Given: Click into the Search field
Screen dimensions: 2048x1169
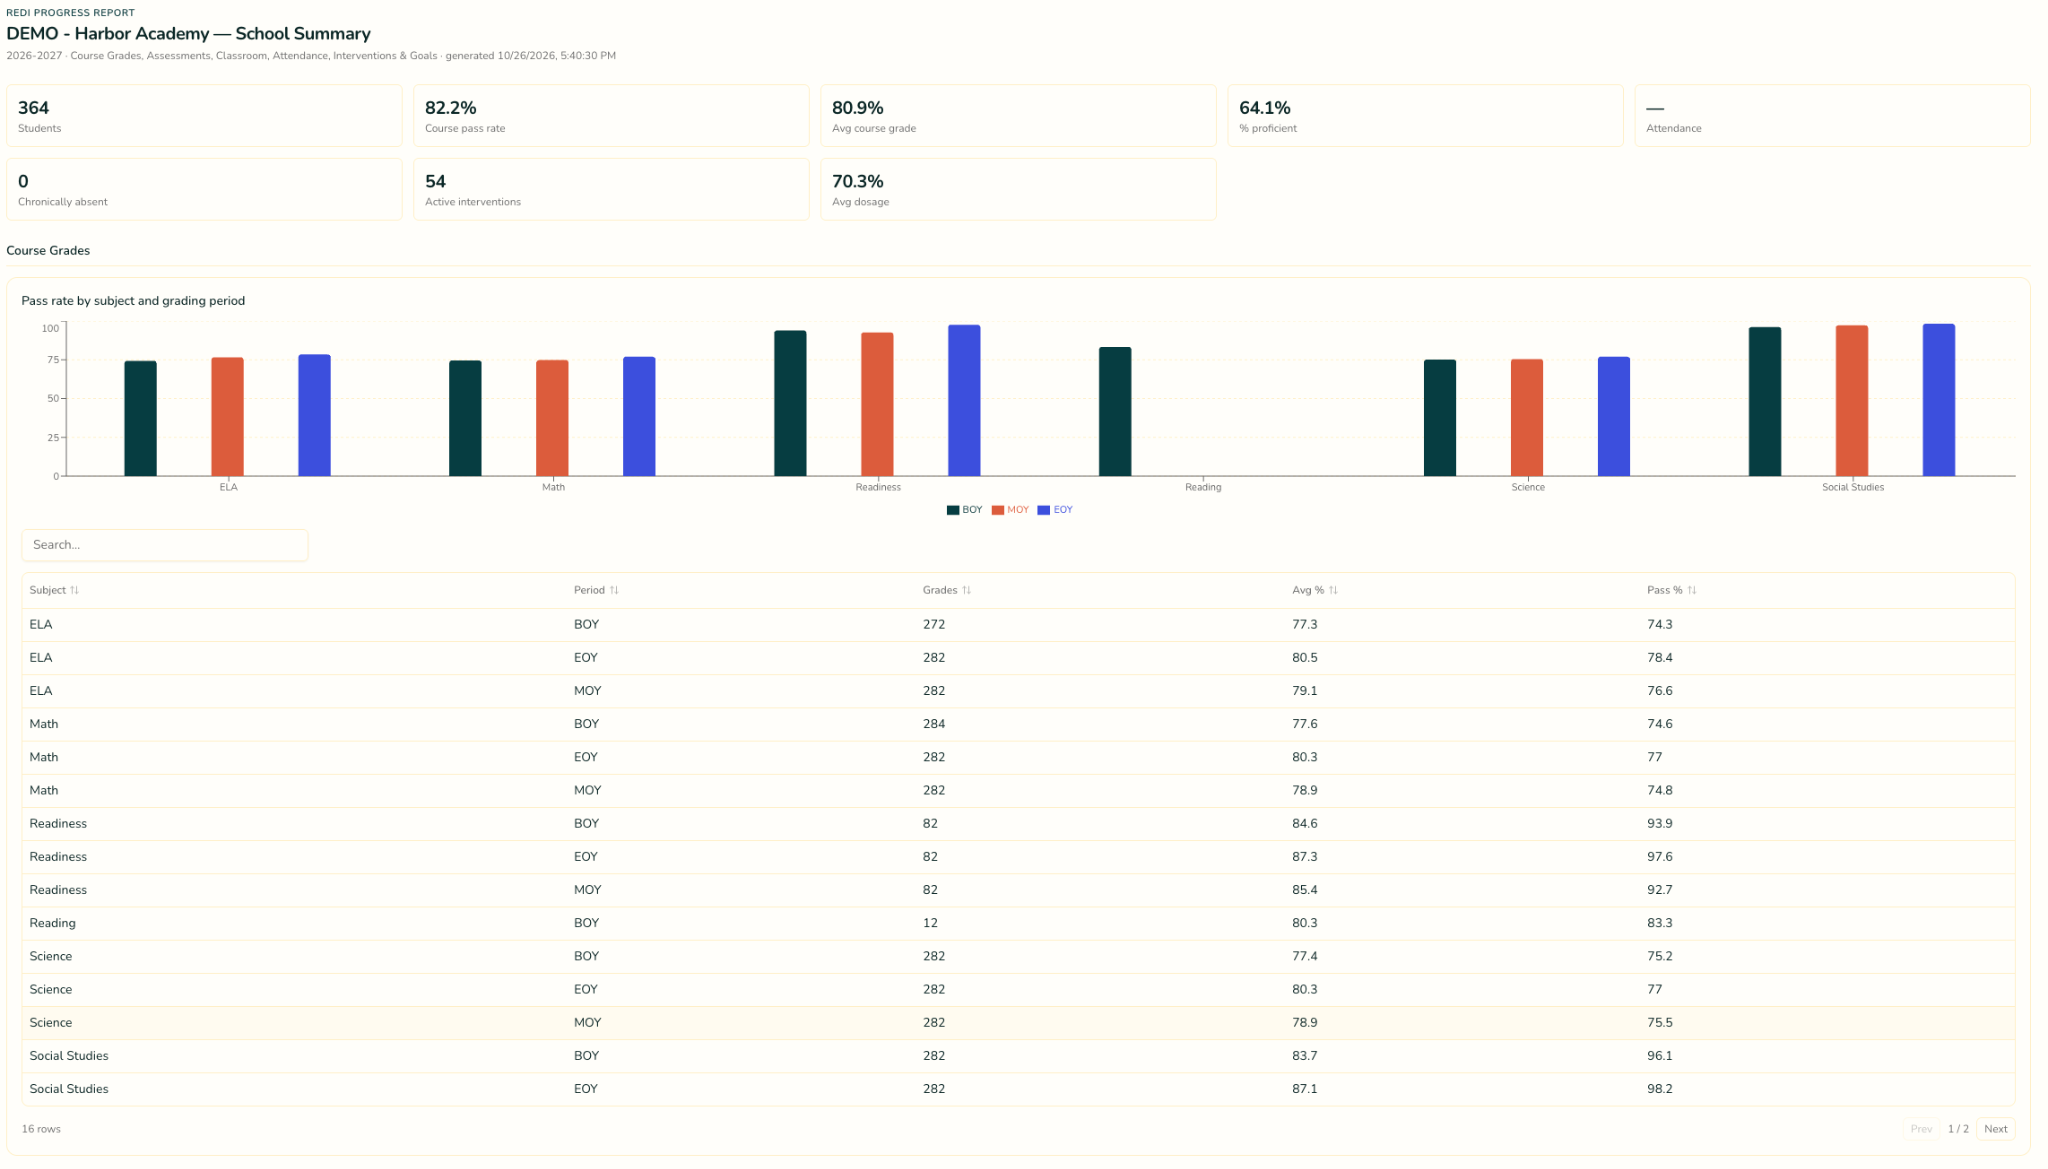Looking at the screenshot, I should [x=165, y=545].
